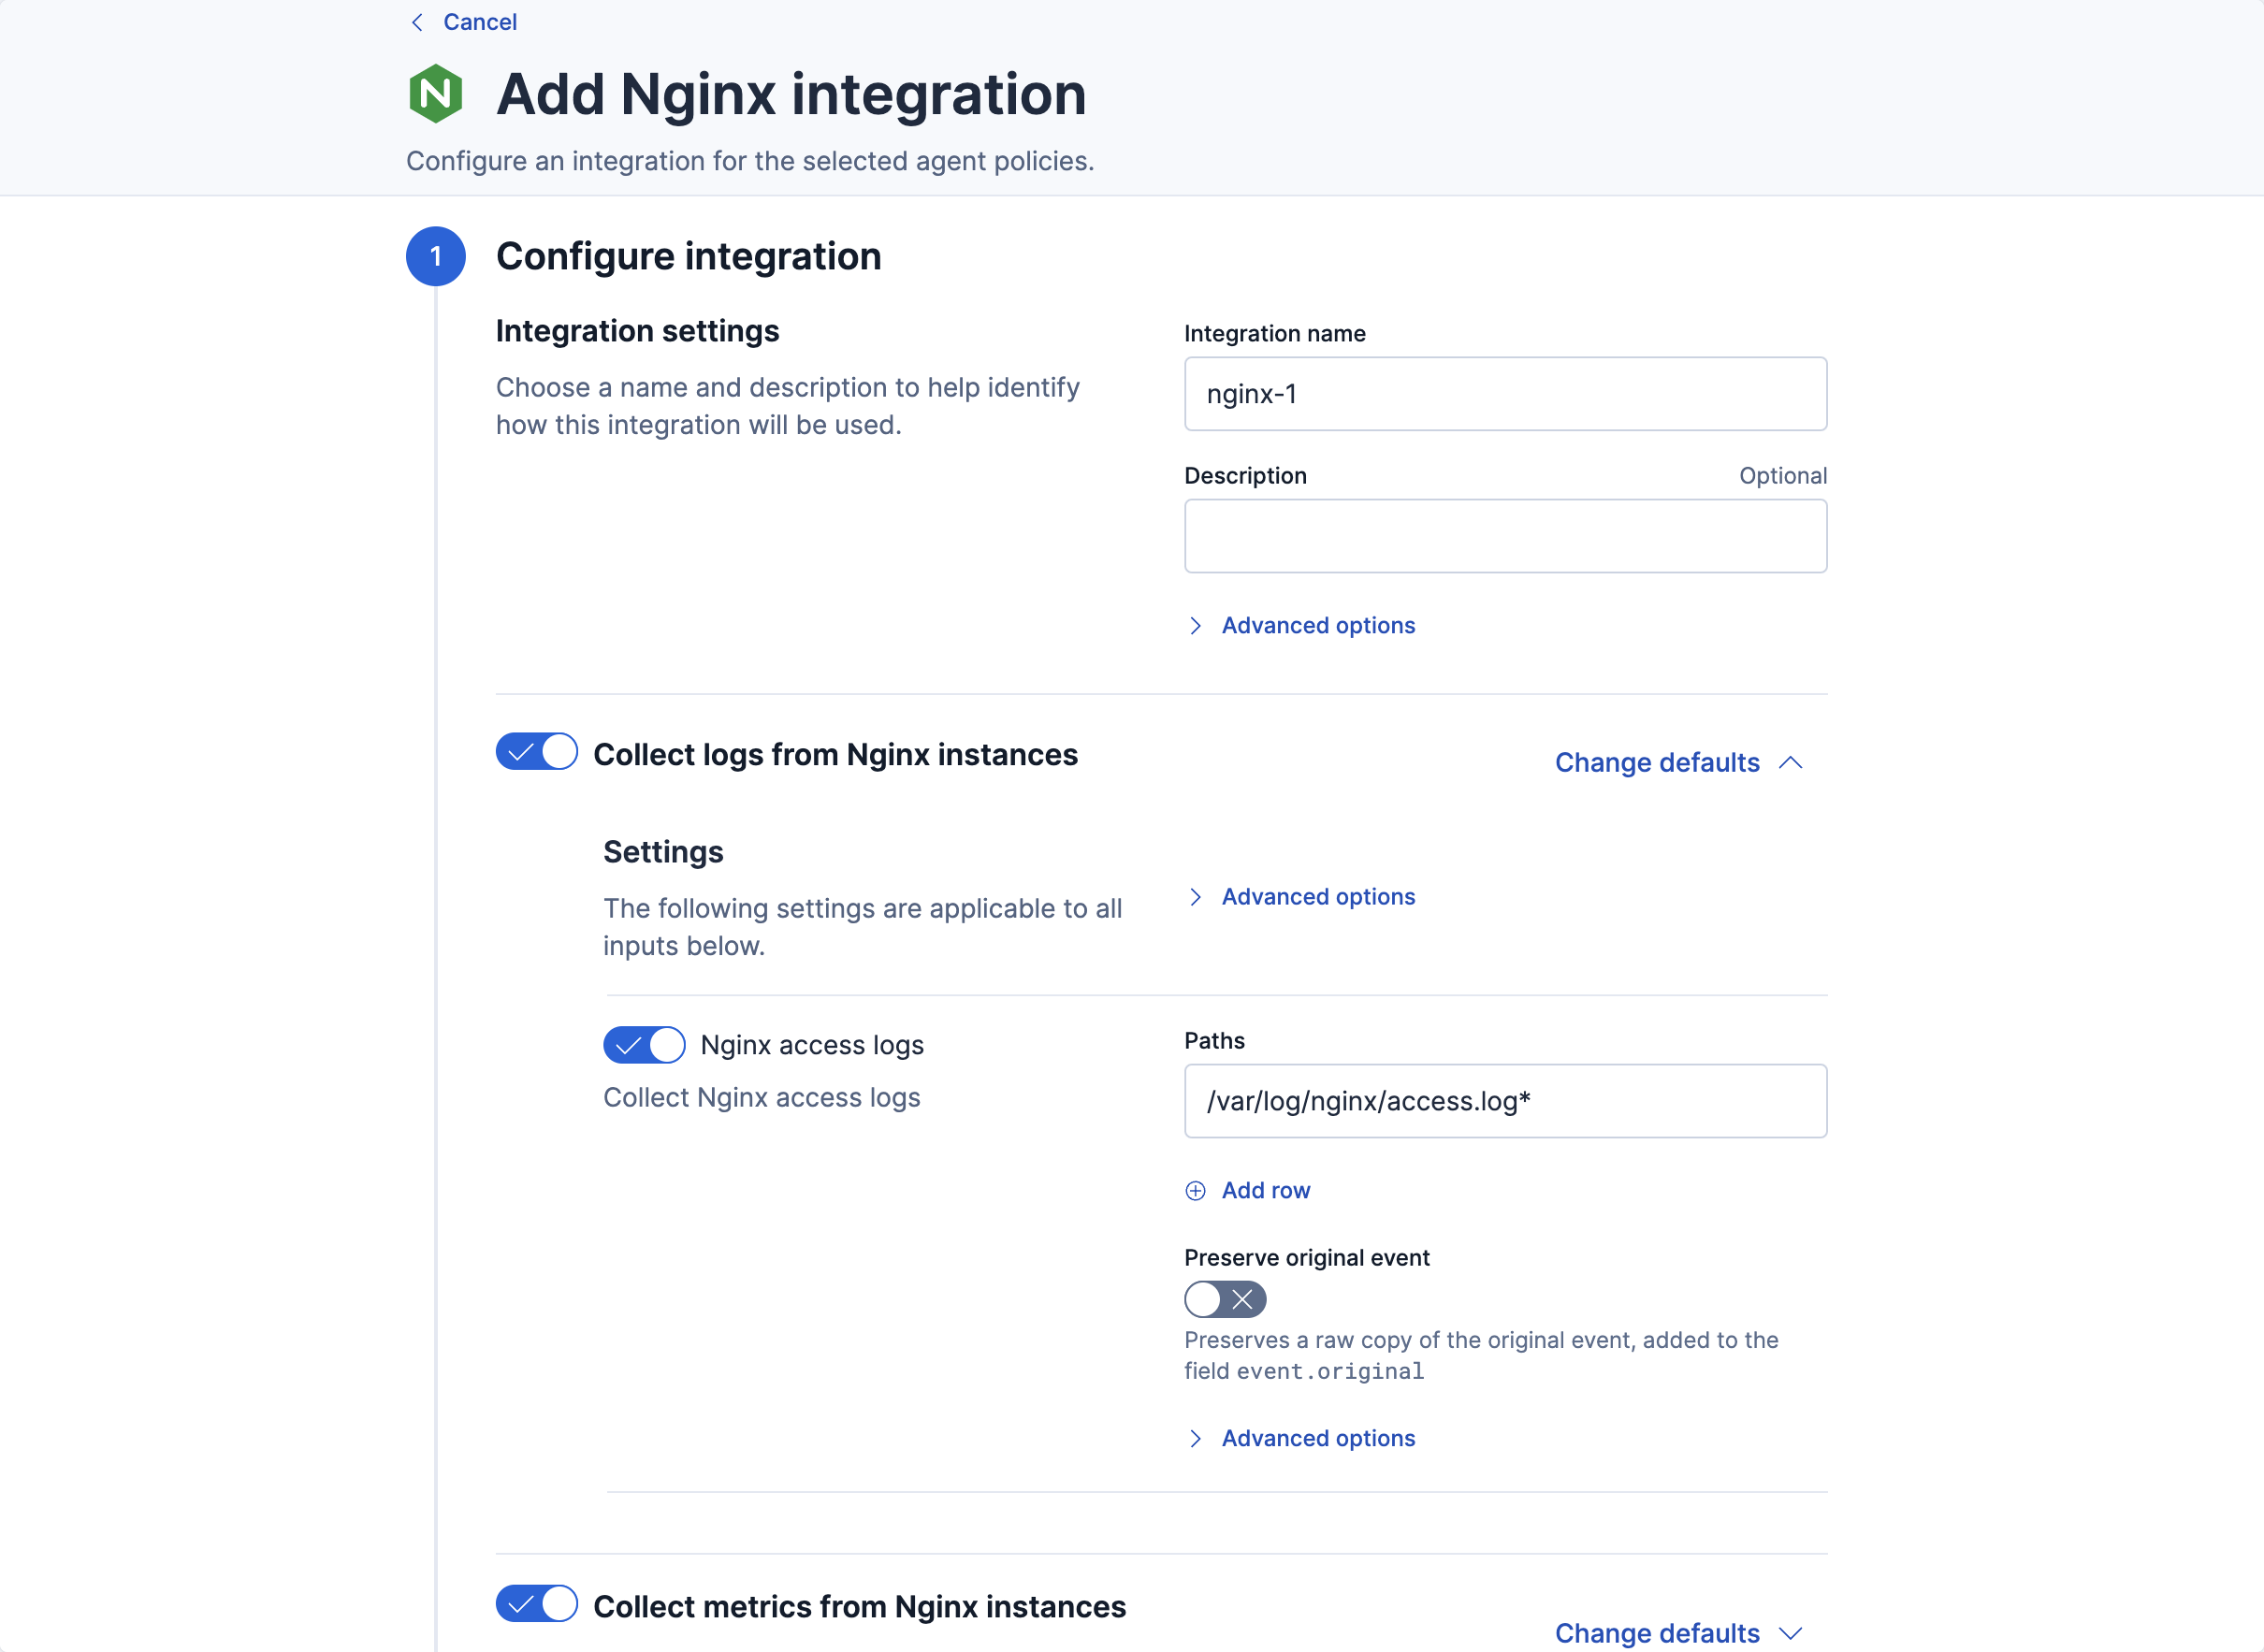Toggle the Nginx access logs switch
Viewport: 2264px width, 1652px height.
click(x=644, y=1045)
